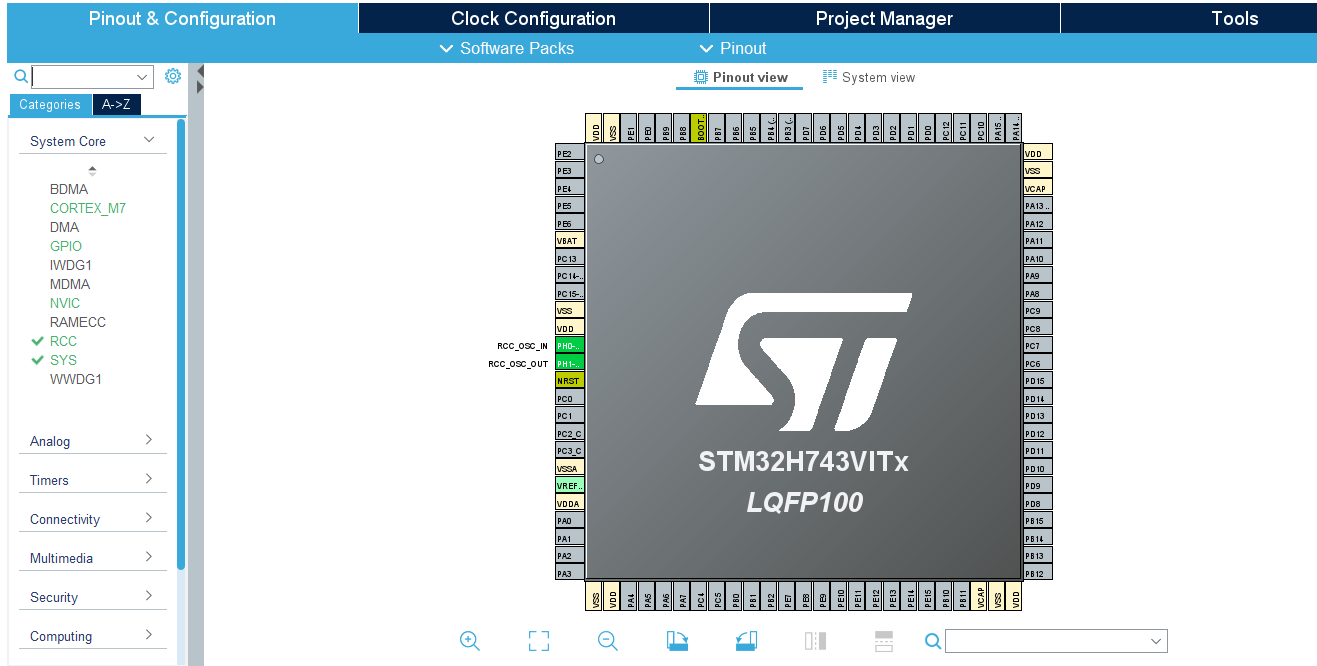Open the left search combo box dropdown
Image resolution: width=1317 pixels, height=666 pixels.
[142, 77]
